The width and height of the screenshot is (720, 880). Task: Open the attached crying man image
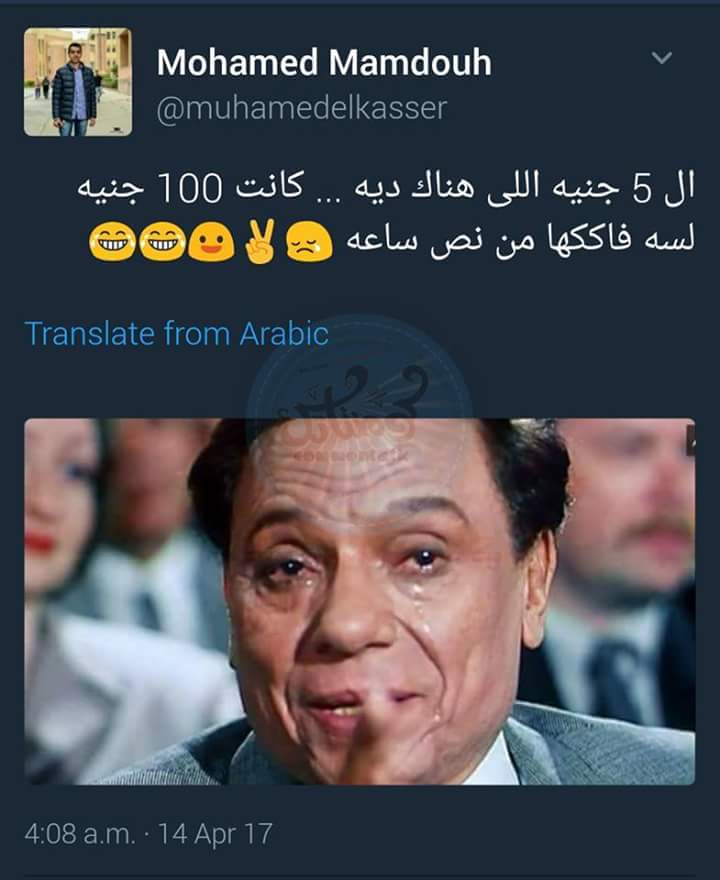coord(360,601)
